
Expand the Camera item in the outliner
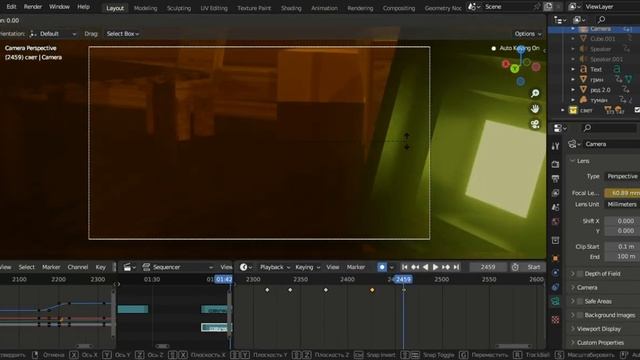point(573,29)
